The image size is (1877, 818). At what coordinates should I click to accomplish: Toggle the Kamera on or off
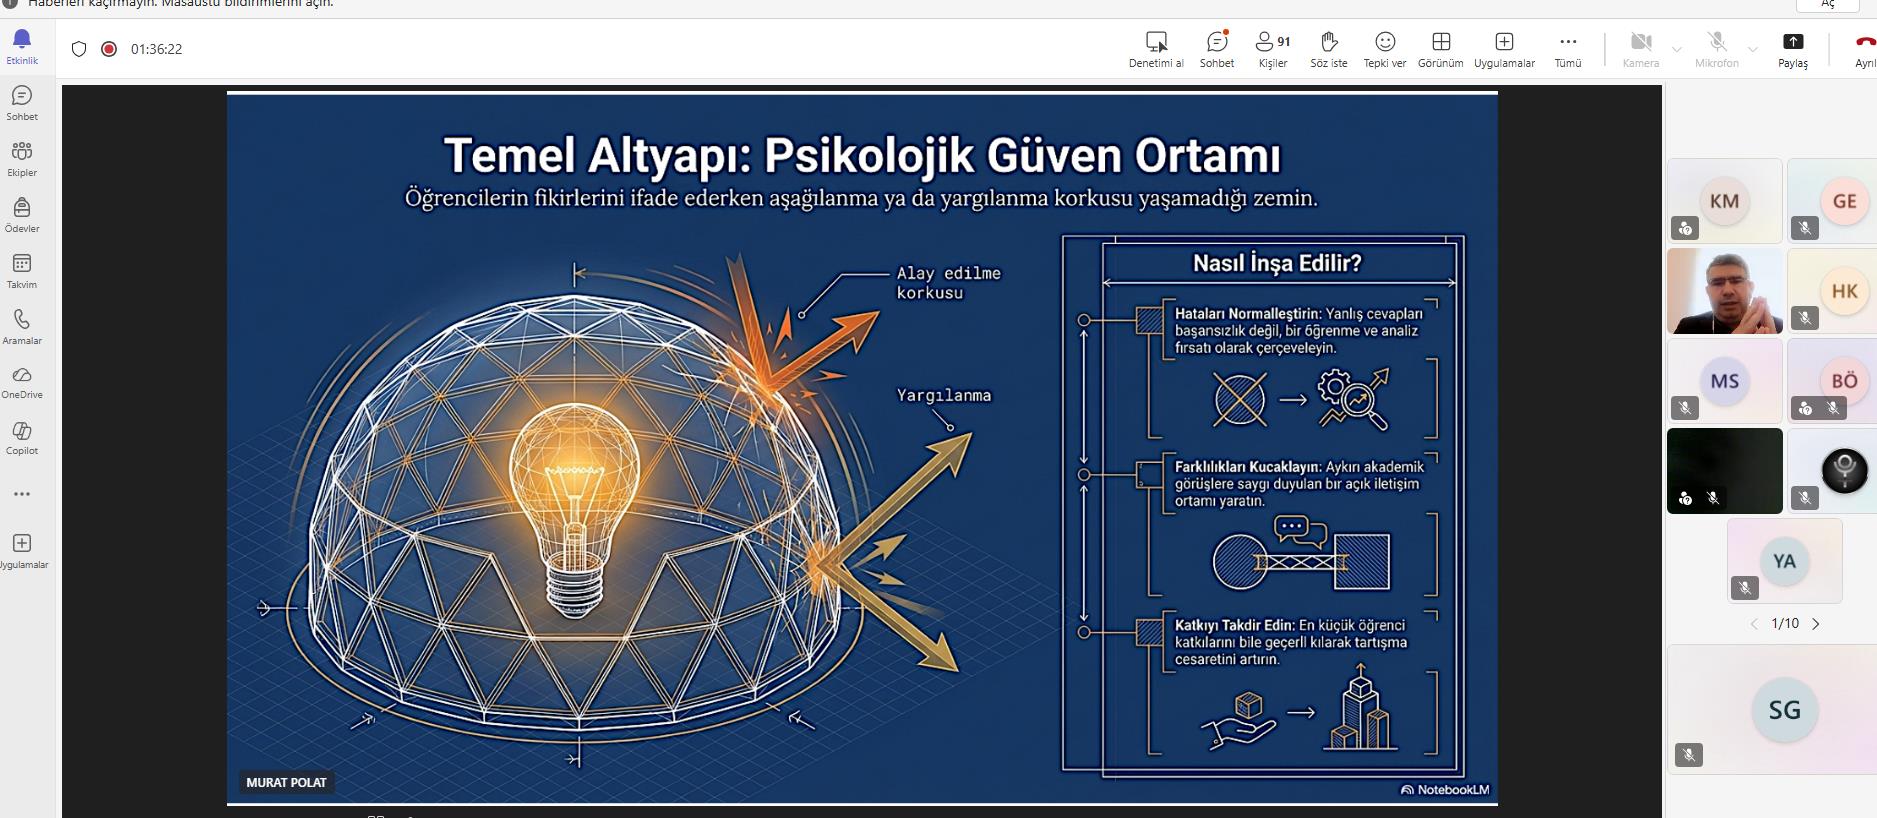[1640, 48]
